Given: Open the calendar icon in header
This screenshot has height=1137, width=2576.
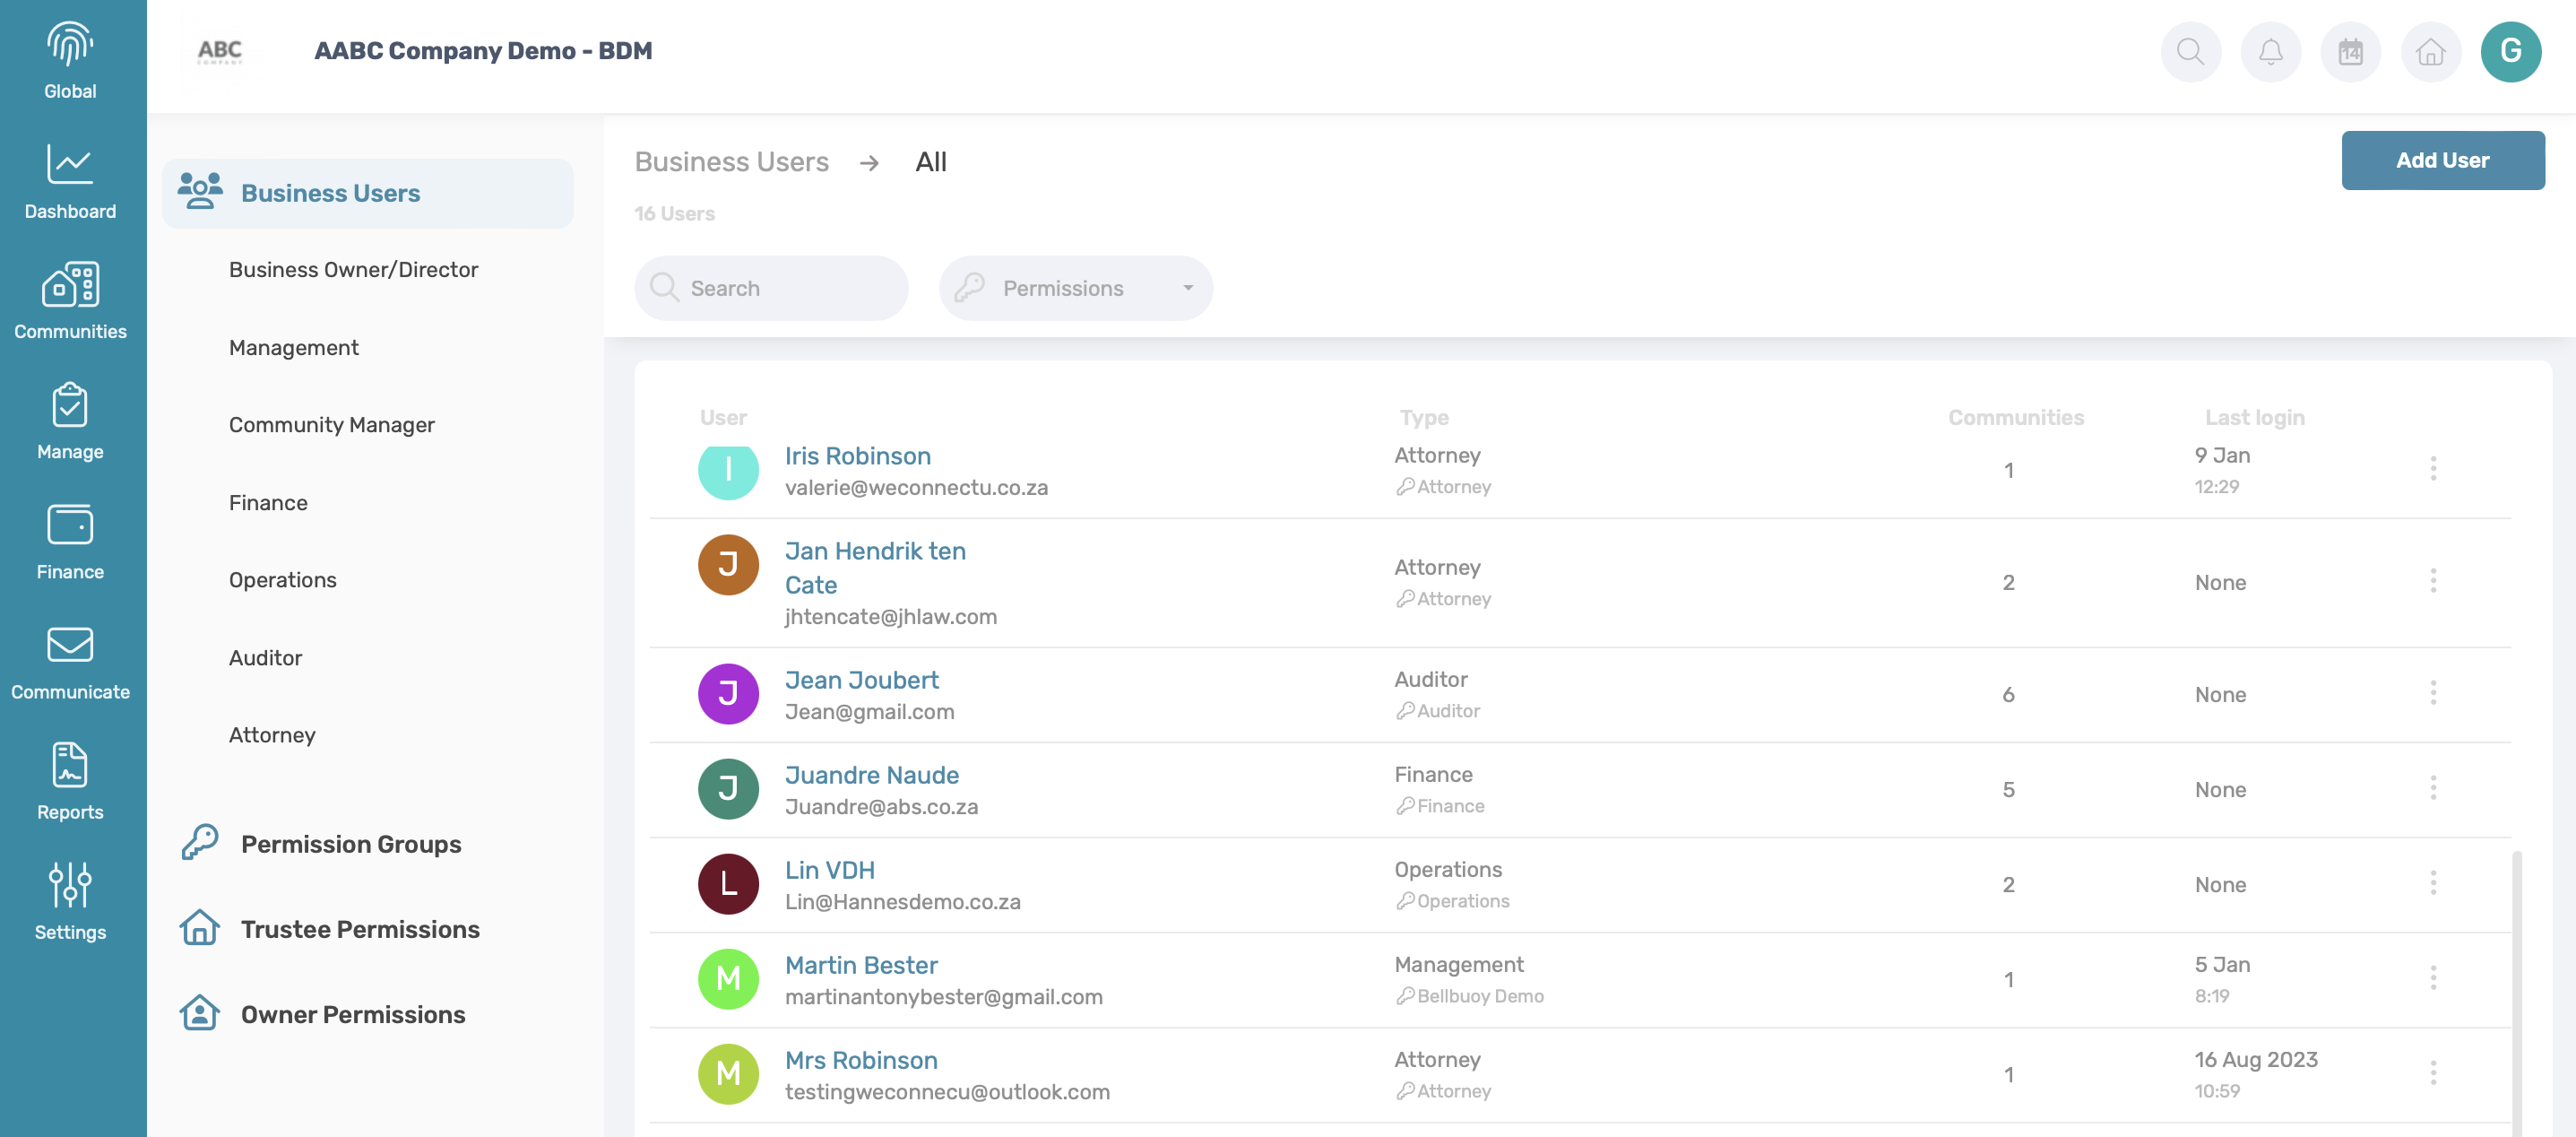Looking at the screenshot, I should (x=2350, y=51).
